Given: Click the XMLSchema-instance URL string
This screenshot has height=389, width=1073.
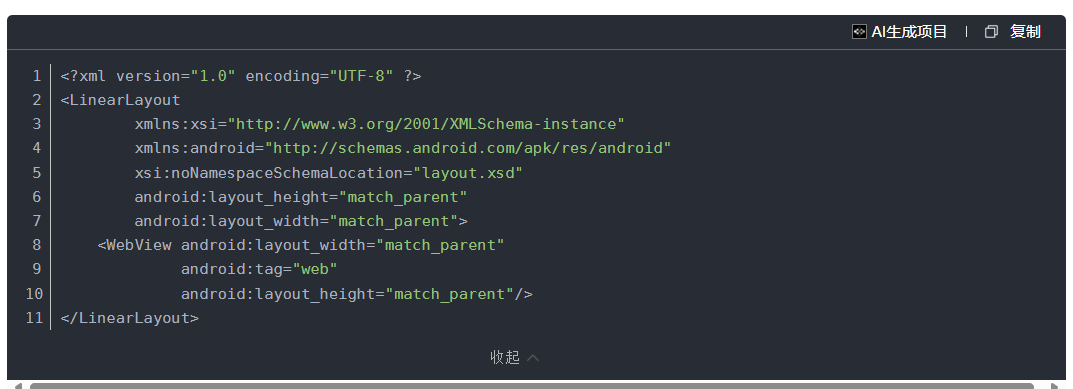Looking at the screenshot, I should click(427, 124).
